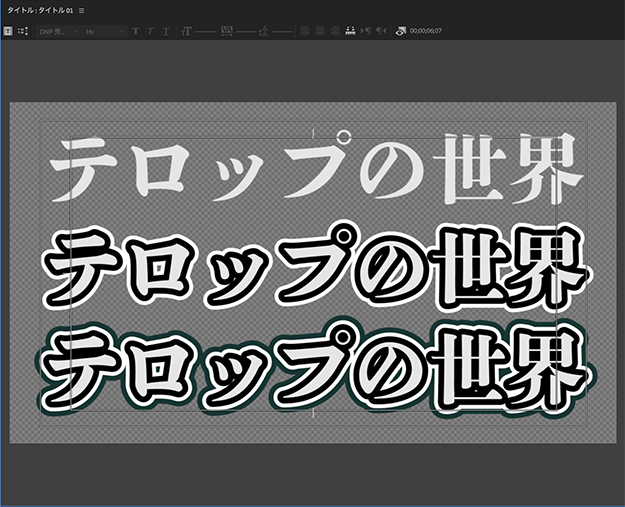The image size is (625, 507).
Task: Toggle italic text style
Action: pos(149,31)
